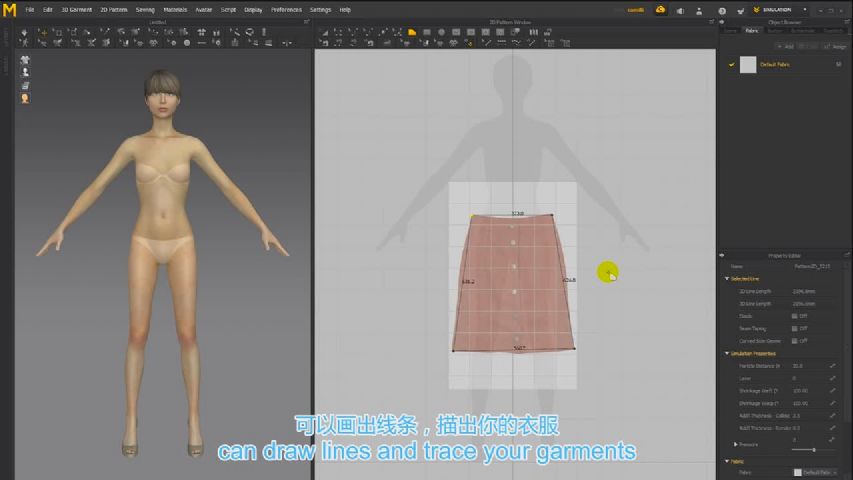Toggle the Curved Side Geometry Off checkbox

pos(794,341)
